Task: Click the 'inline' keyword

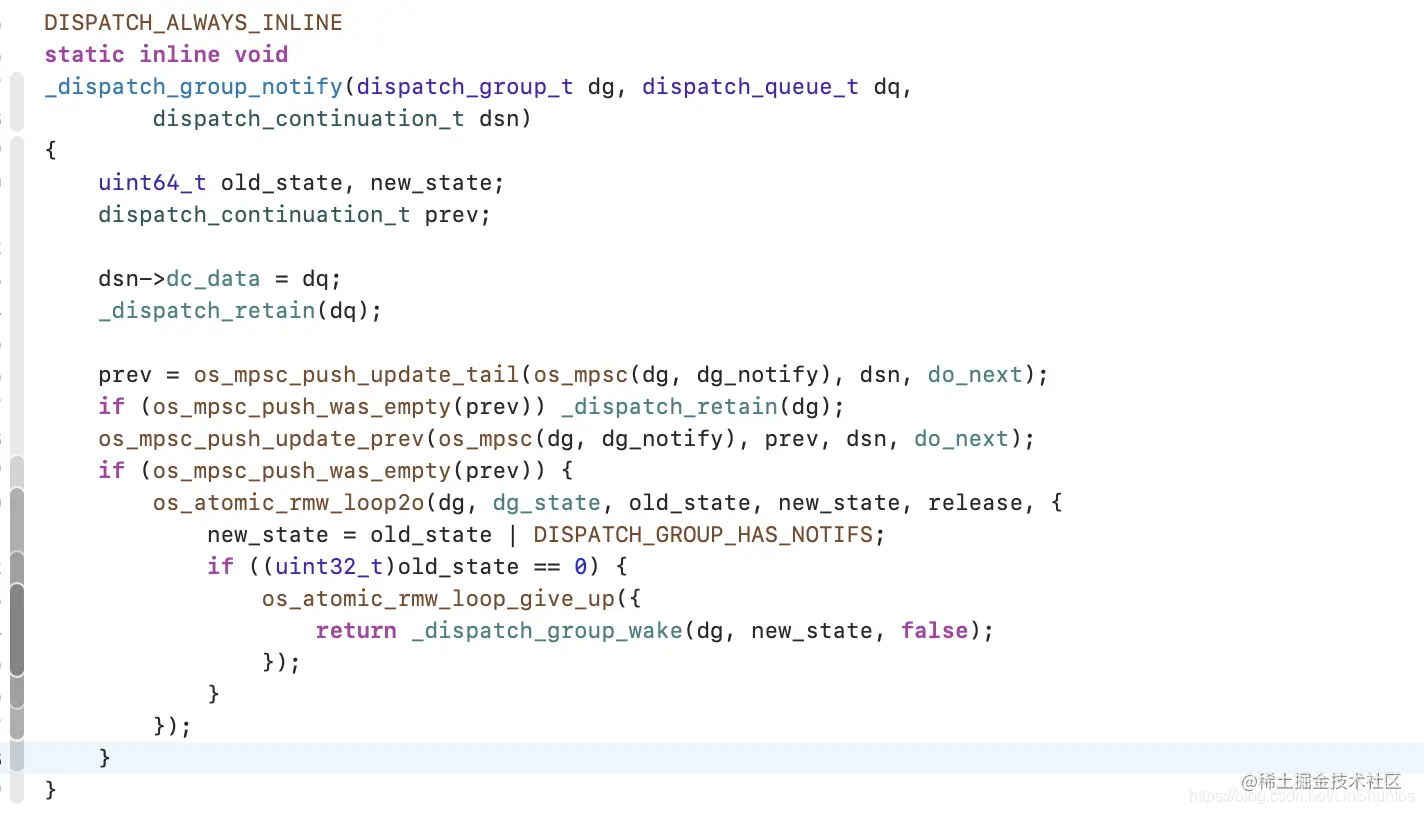Action: (x=180, y=54)
